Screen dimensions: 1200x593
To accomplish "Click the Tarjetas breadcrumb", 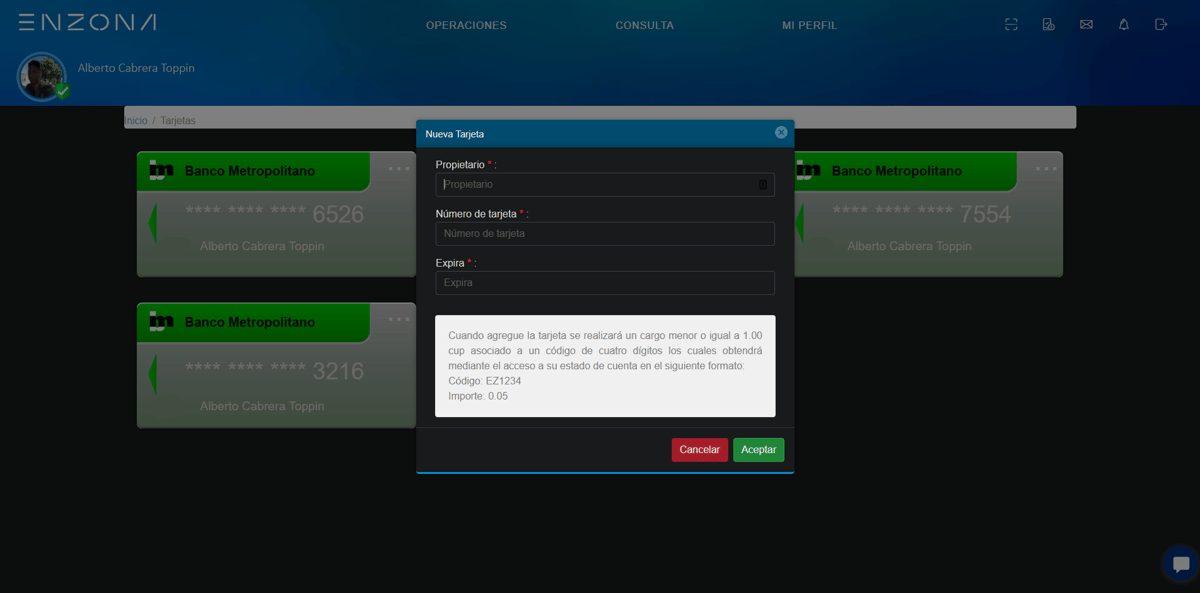I will coord(178,120).
